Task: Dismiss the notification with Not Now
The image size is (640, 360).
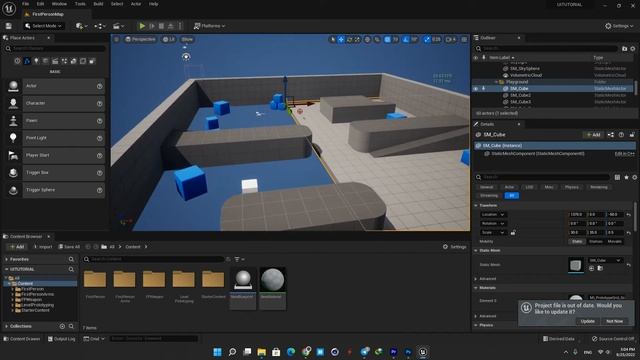Action: point(614,321)
